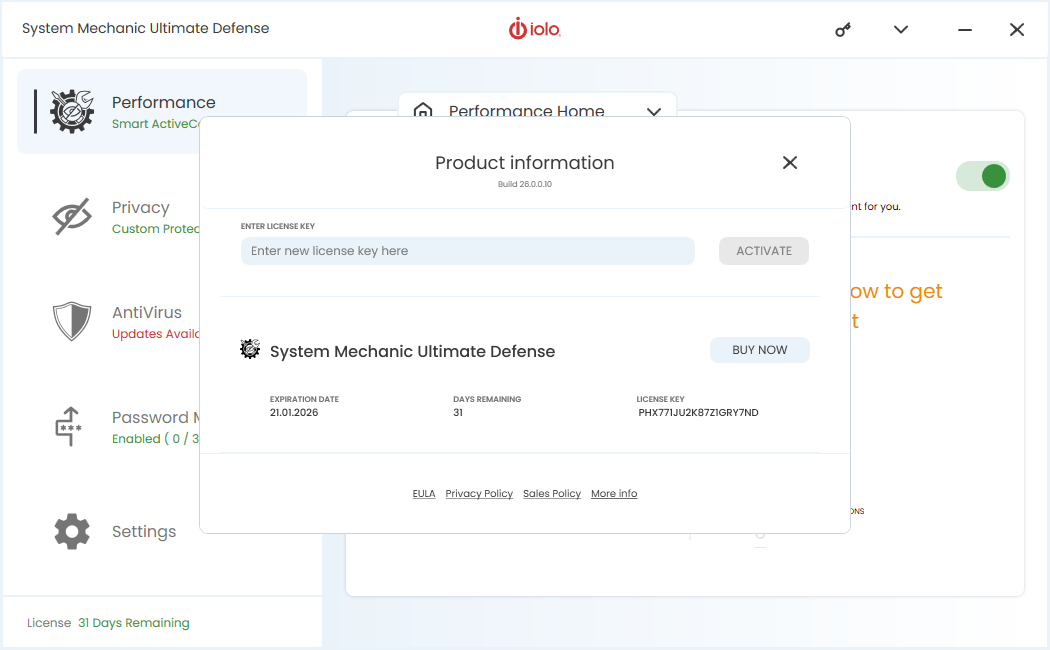Screen dimensions: 1050x650
Task: Click the System Mechanic Ultimate Defense product name
Action: click(412, 351)
